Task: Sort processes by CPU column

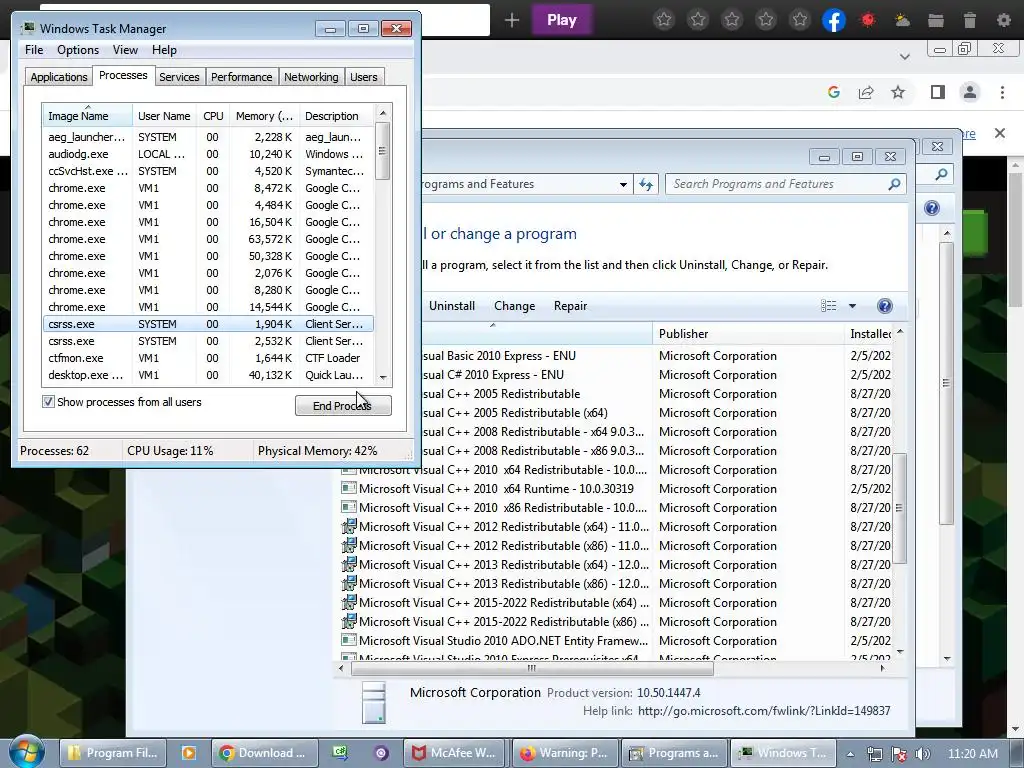Action: pos(213,116)
